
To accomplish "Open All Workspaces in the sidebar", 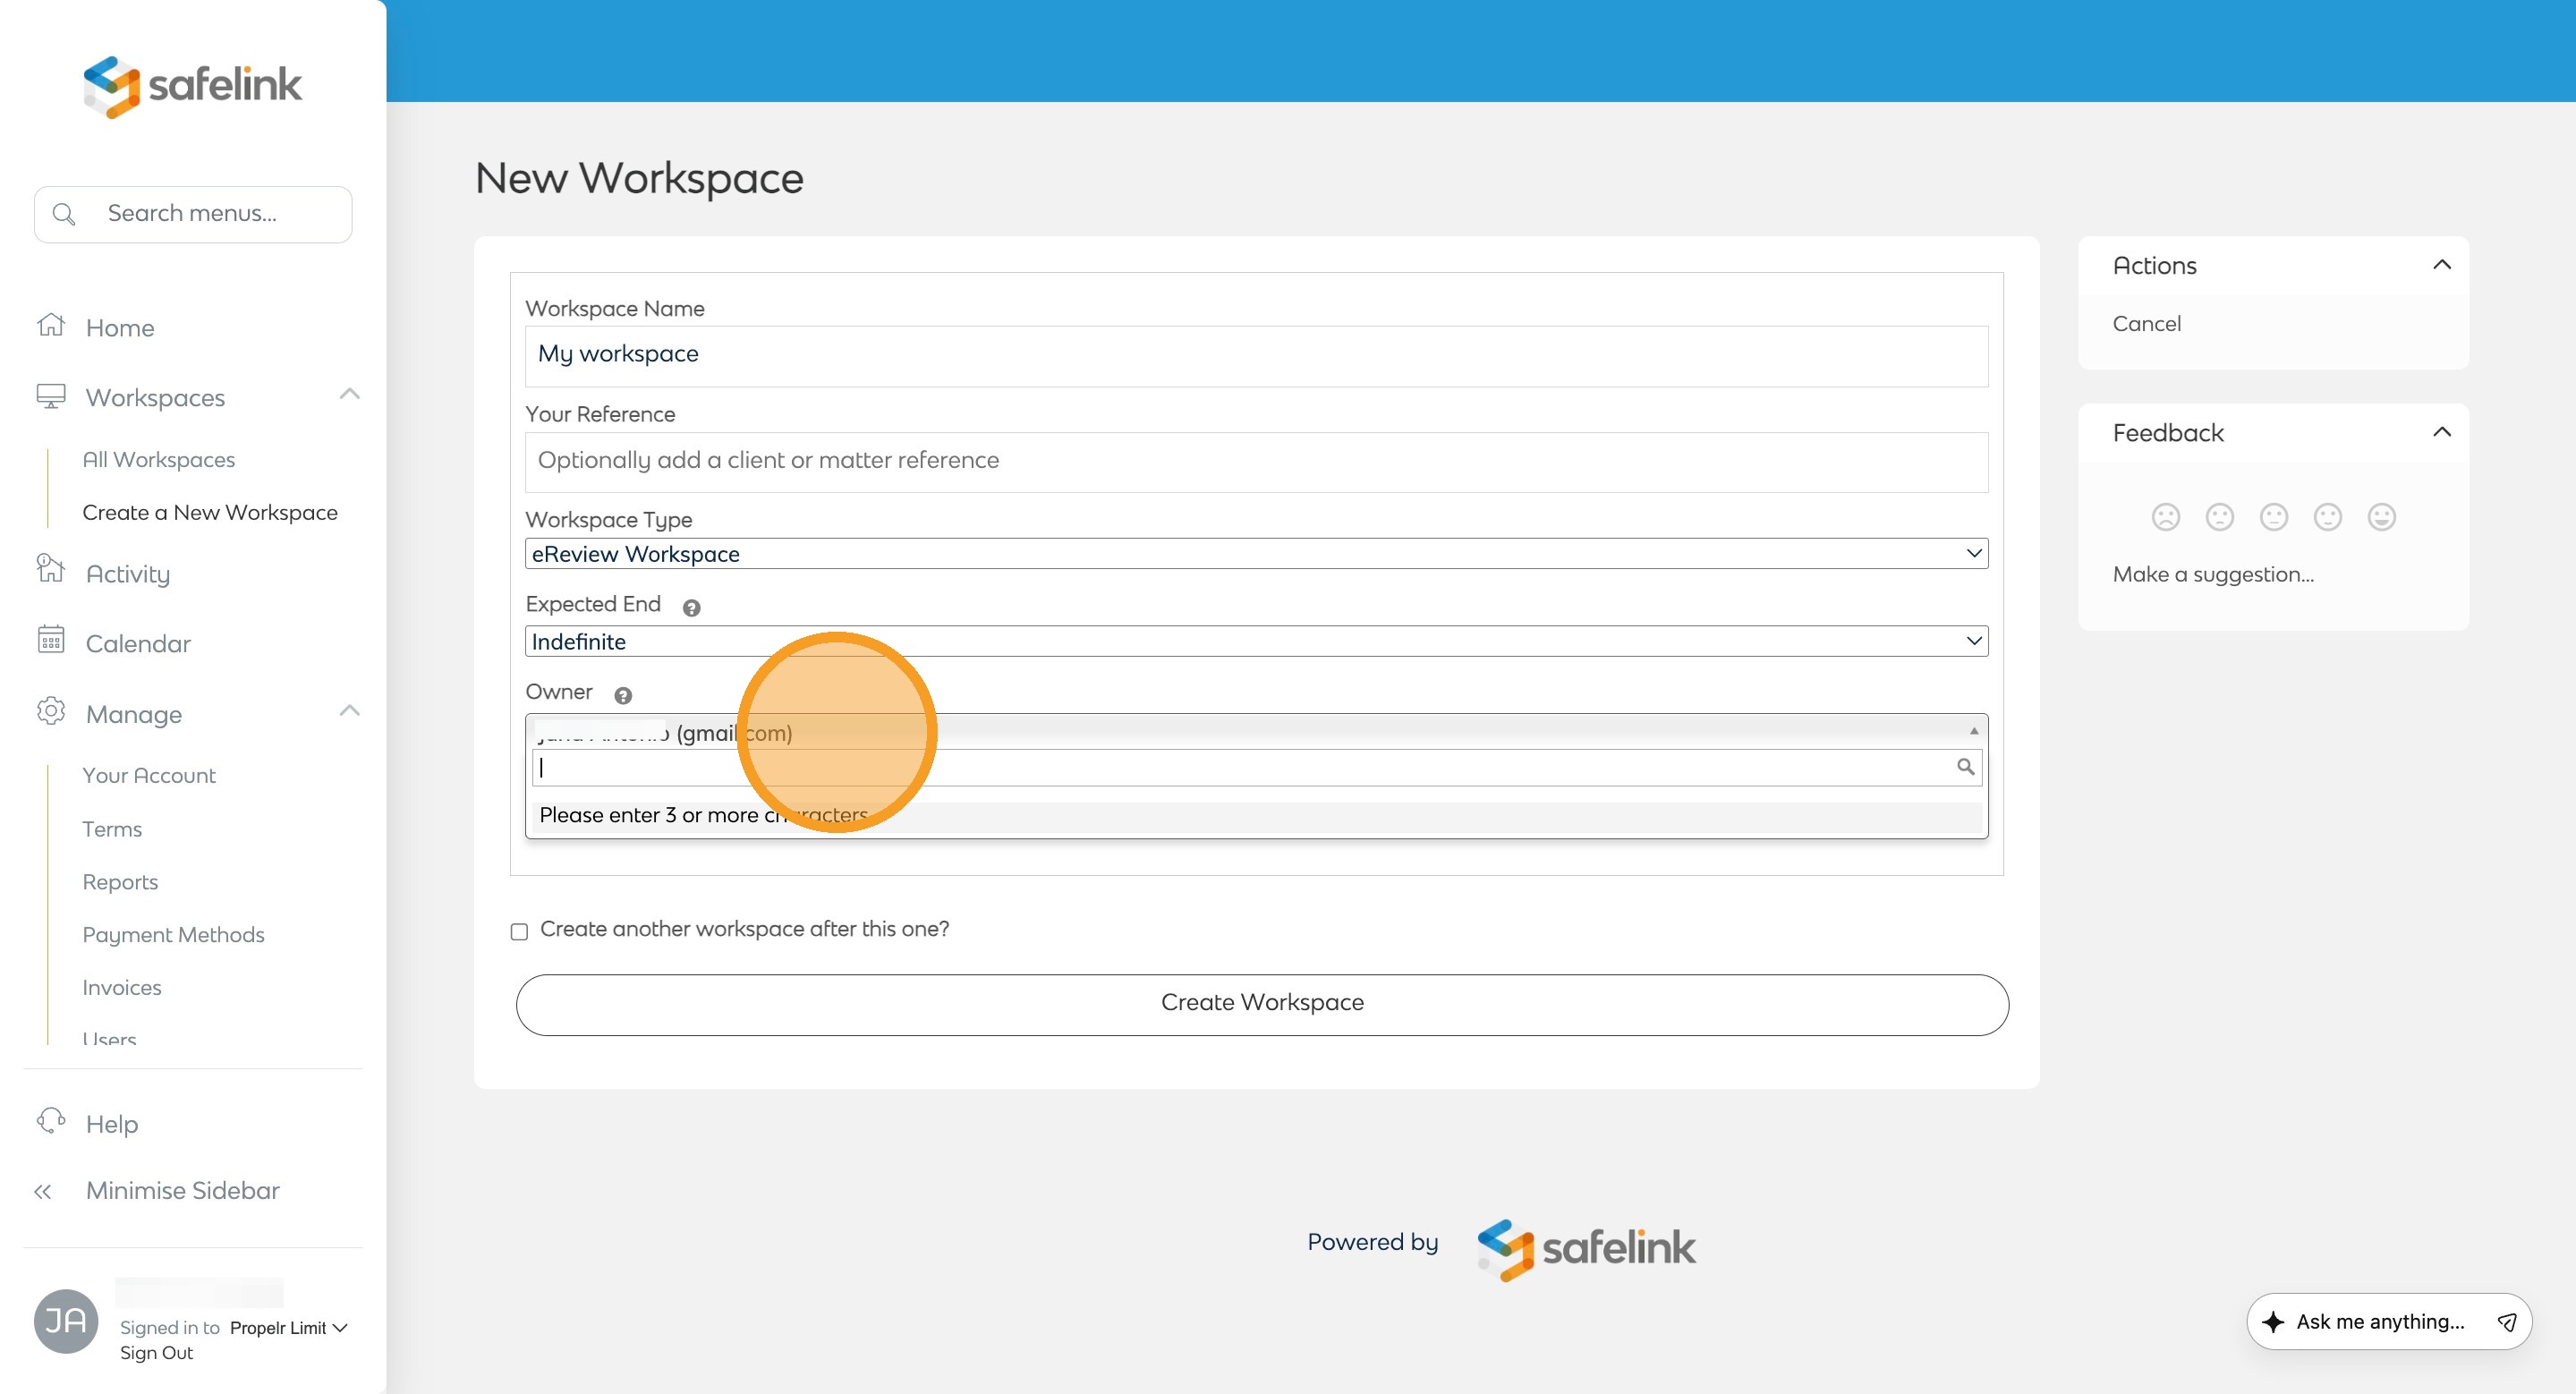I will click(158, 460).
